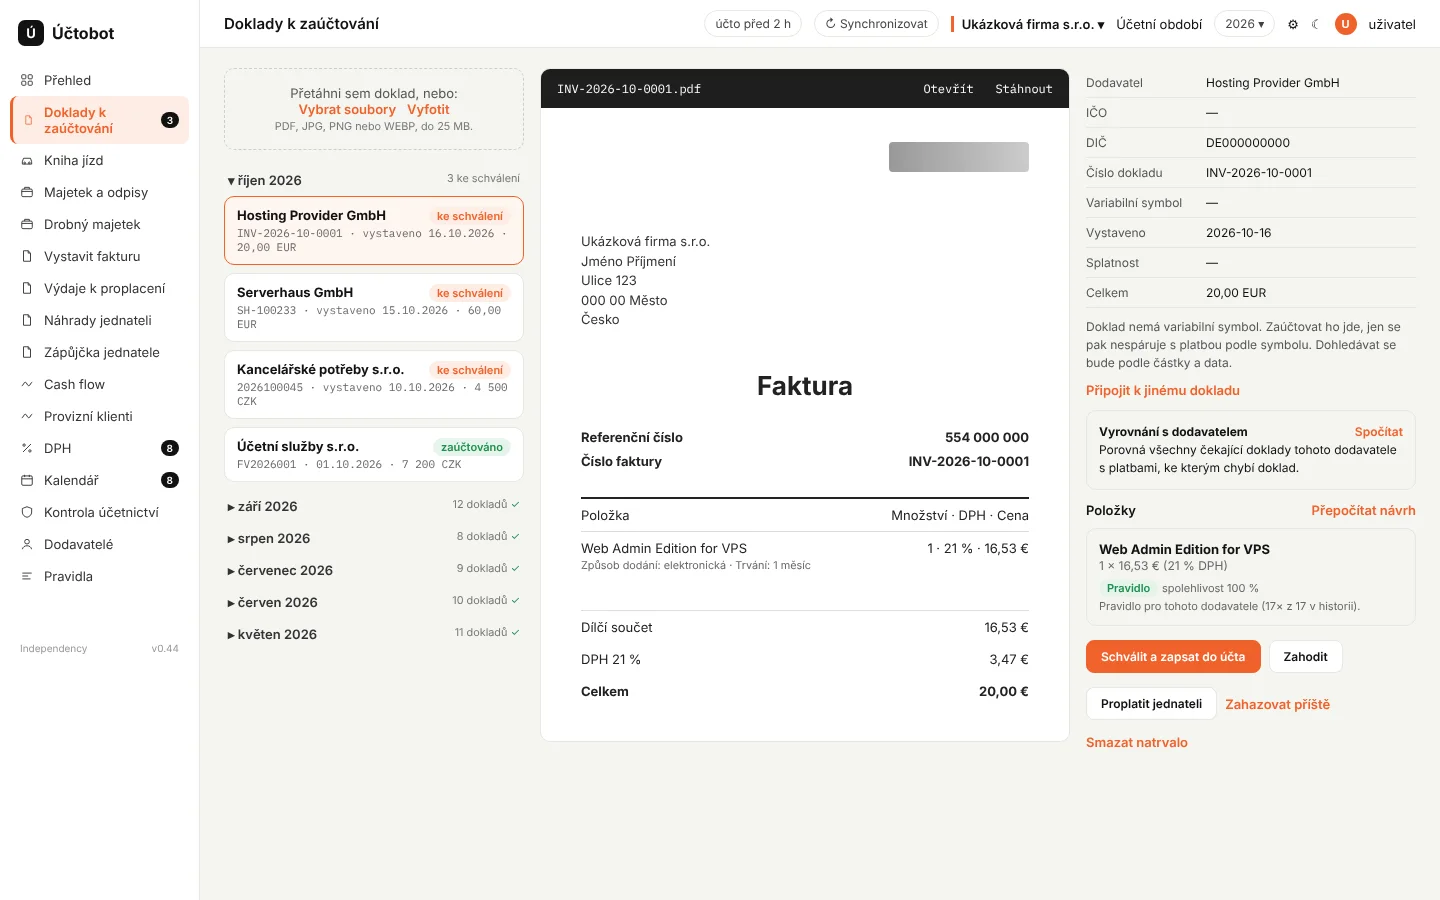Viewport: 1440px width, 900px height.
Task: Click the settings gear icon in header
Action: (1293, 24)
